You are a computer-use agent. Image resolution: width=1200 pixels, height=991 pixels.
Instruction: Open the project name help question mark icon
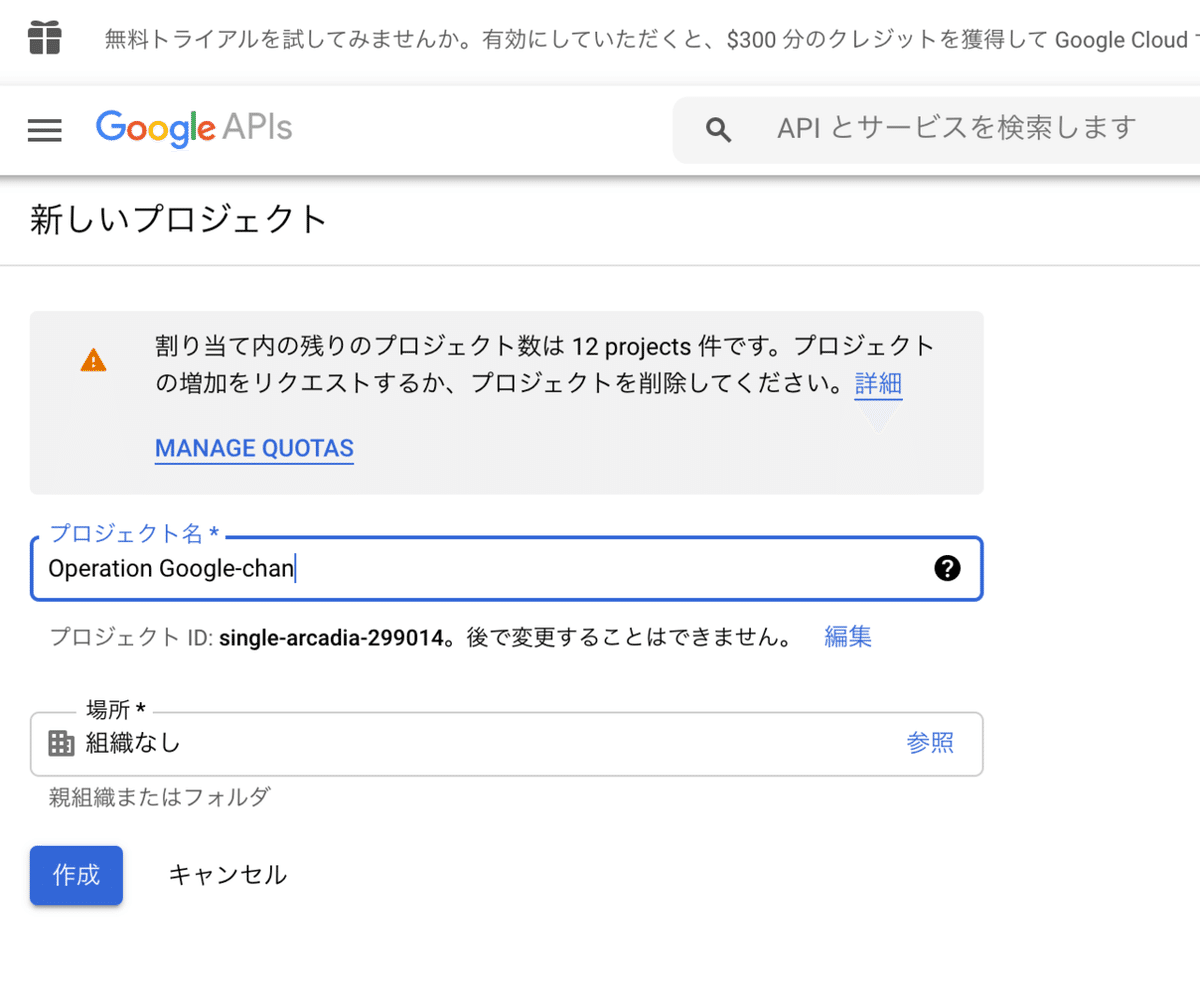pyautogui.click(x=947, y=568)
